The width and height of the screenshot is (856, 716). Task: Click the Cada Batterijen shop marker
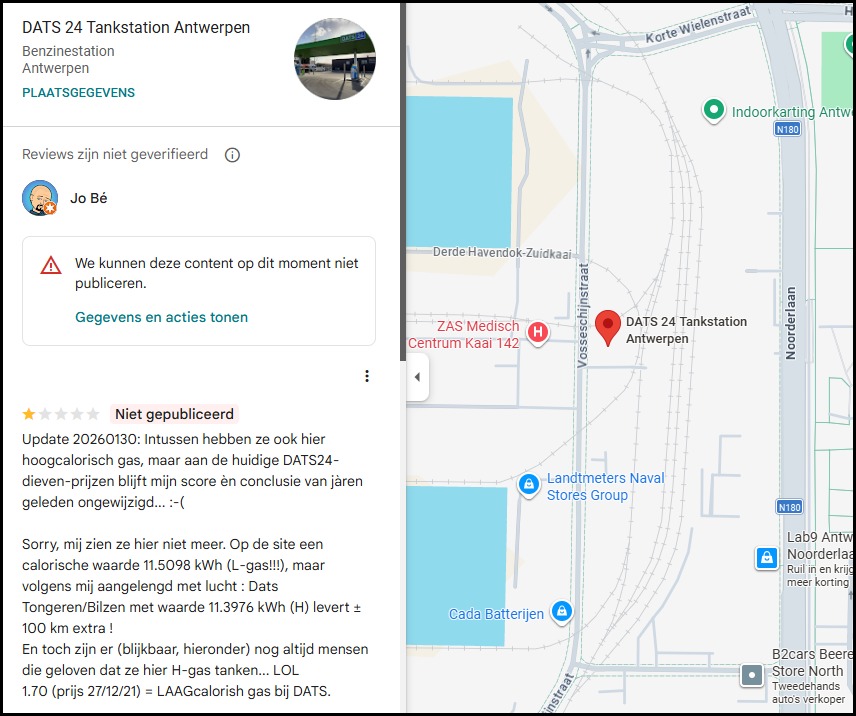coord(562,612)
